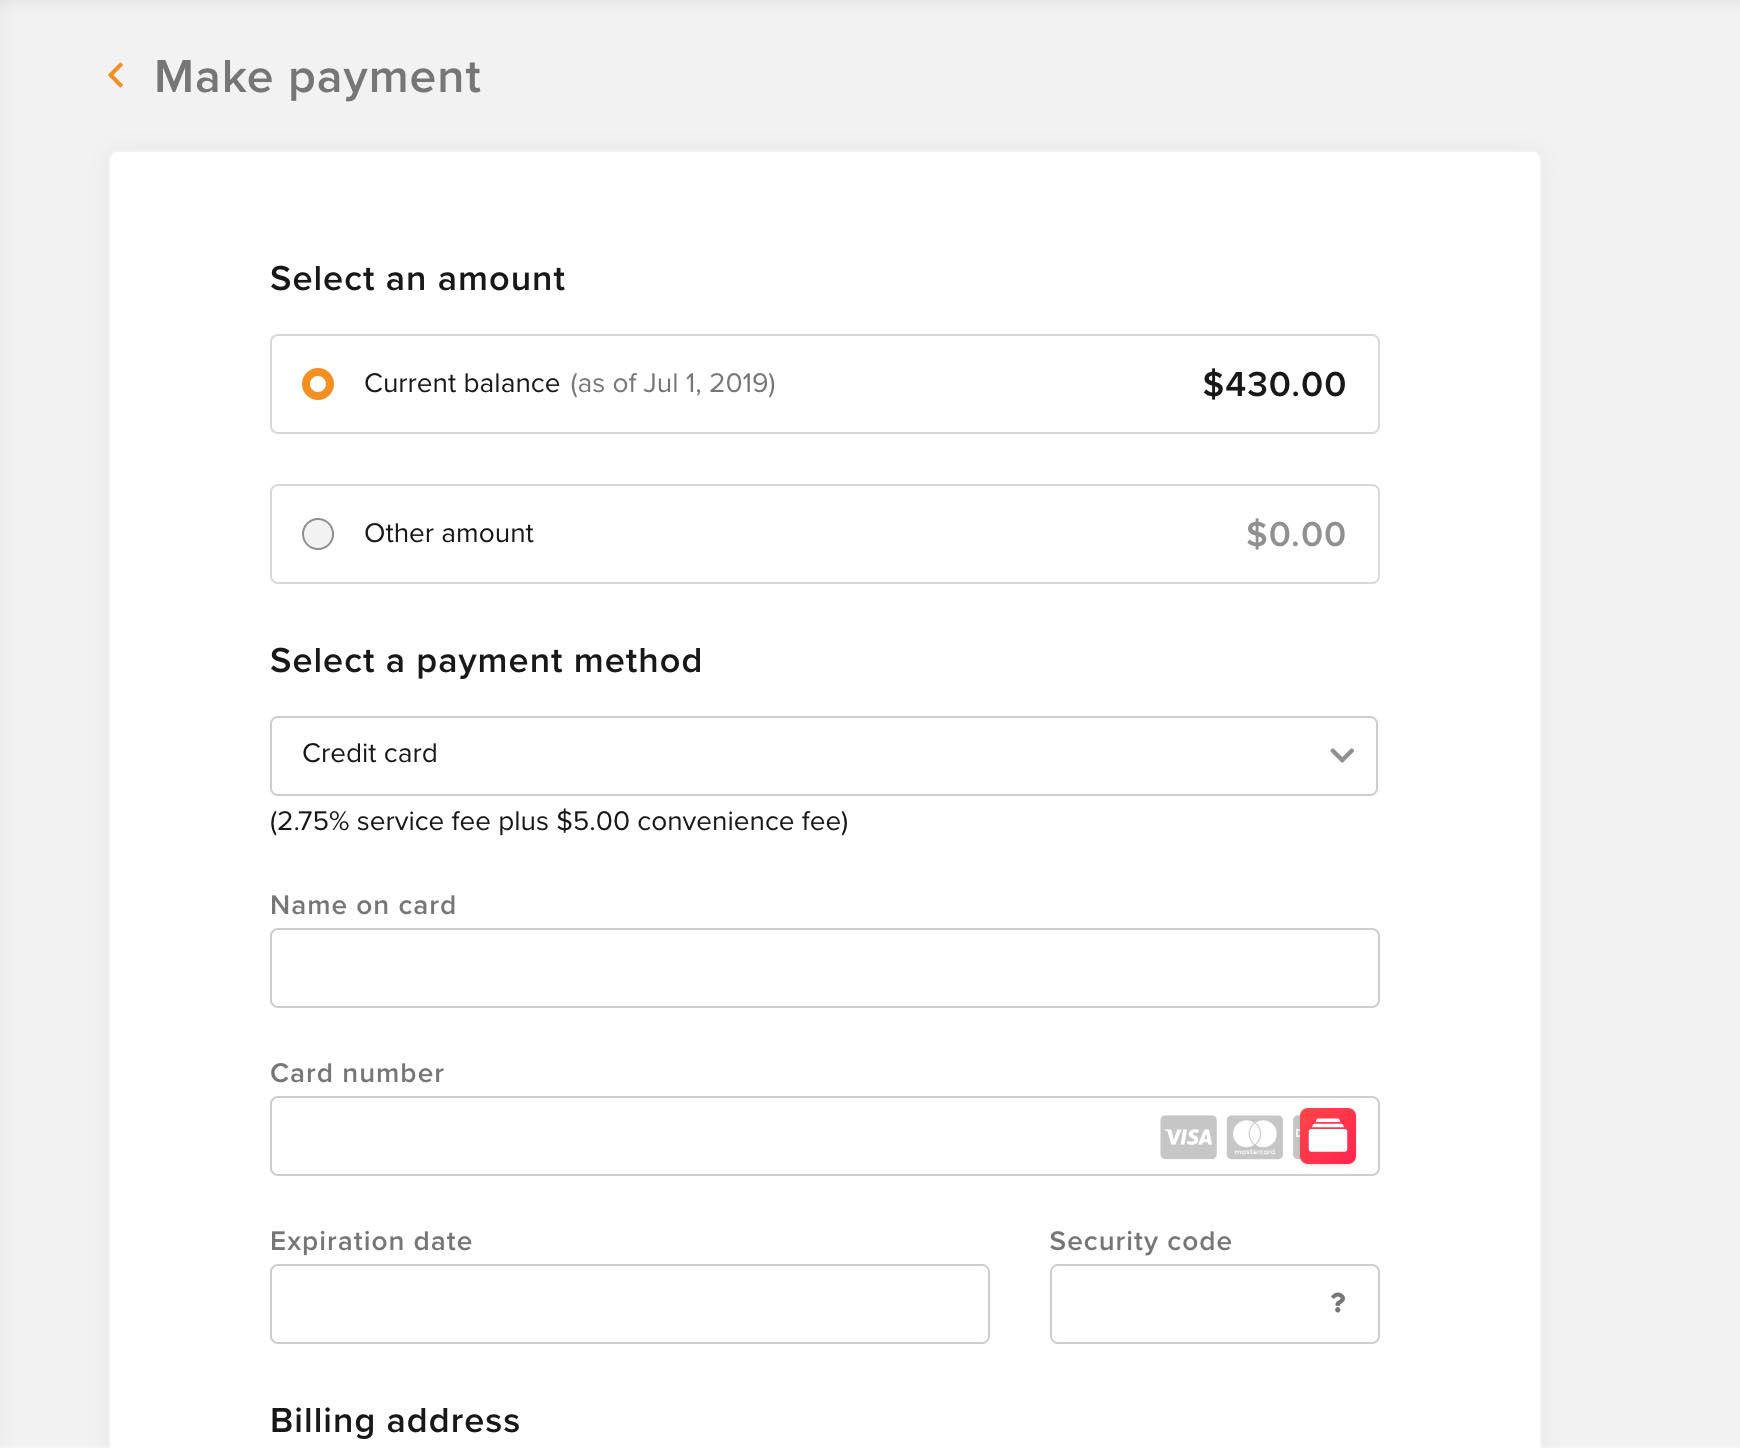This screenshot has height=1448, width=1740.
Task: Click the Other amount label text
Action: (x=449, y=533)
